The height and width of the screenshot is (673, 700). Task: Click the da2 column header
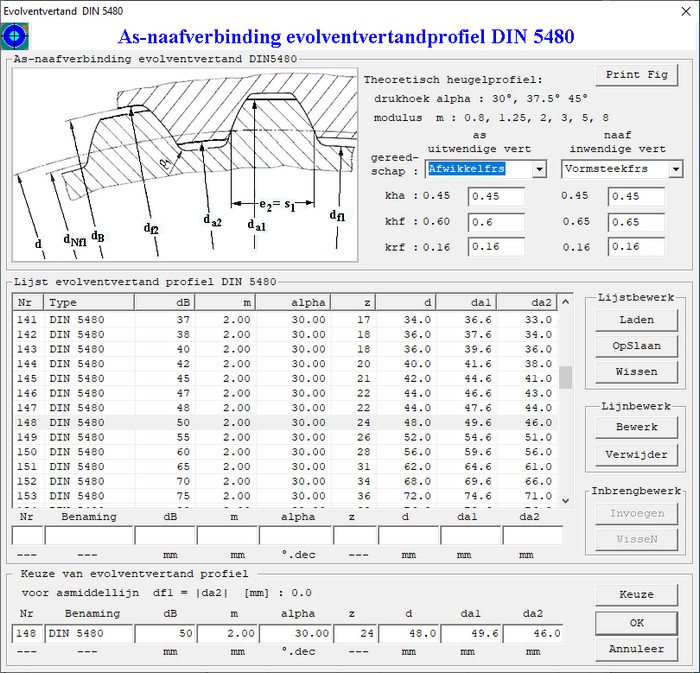pyautogui.click(x=527, y=303)
